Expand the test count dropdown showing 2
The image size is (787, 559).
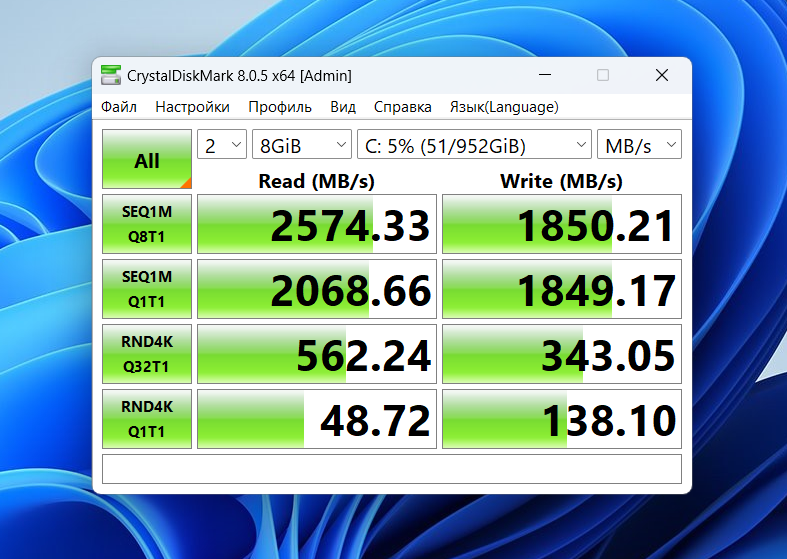pos(222,145)
